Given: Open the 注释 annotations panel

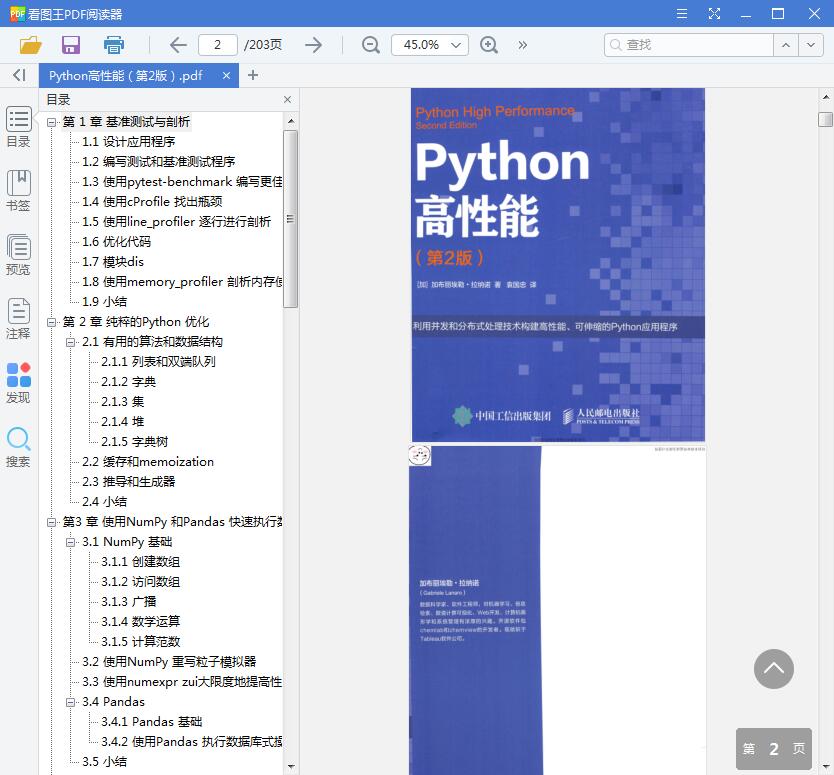Looking at the screenshot, I should coord(18,320).
